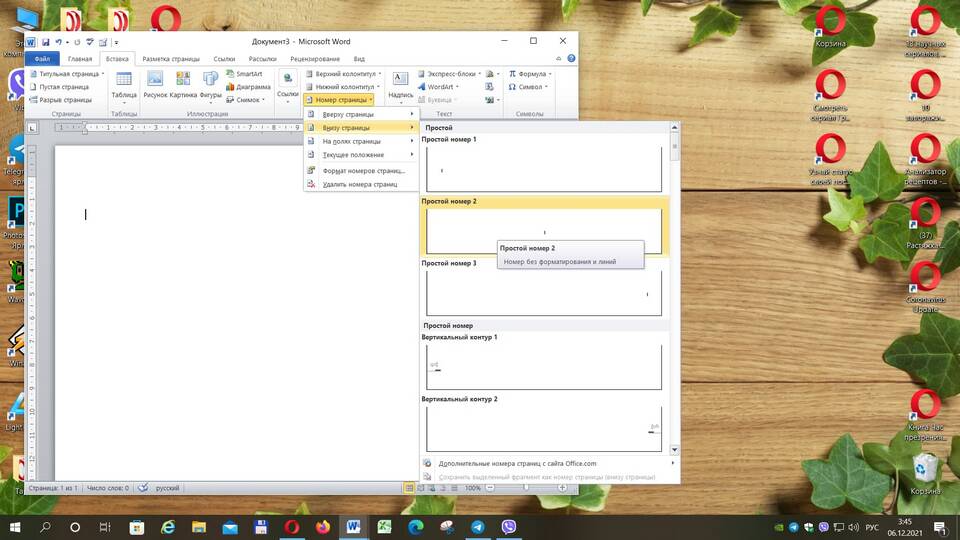Click the Windows Start button
The image size is (960, 540).
(x=15, y=527)
